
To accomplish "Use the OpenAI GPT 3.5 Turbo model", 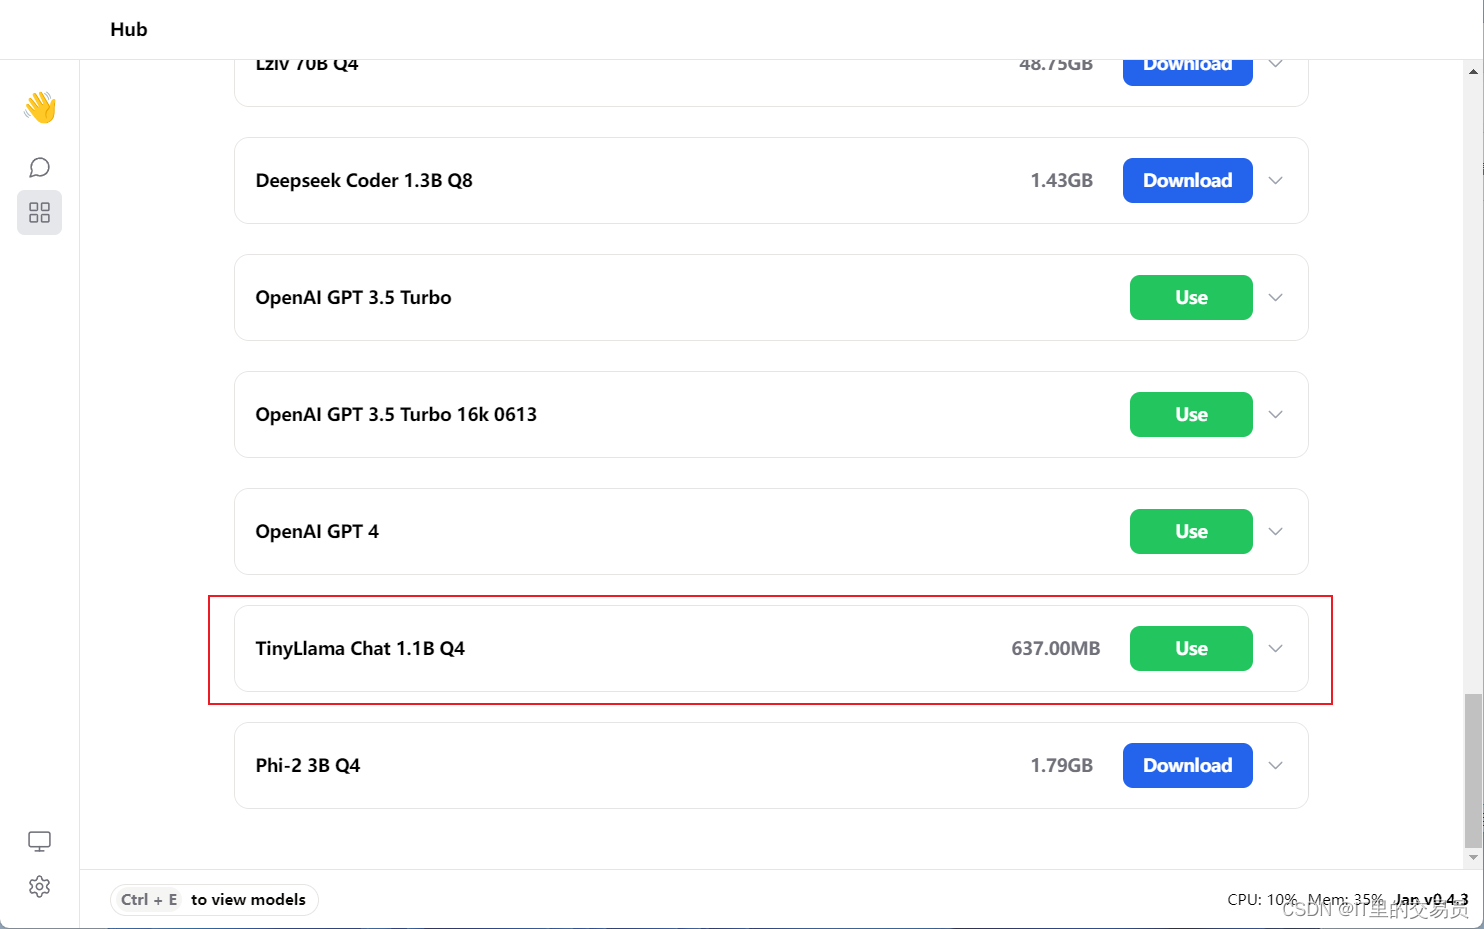I will (x=1191, y=297).
